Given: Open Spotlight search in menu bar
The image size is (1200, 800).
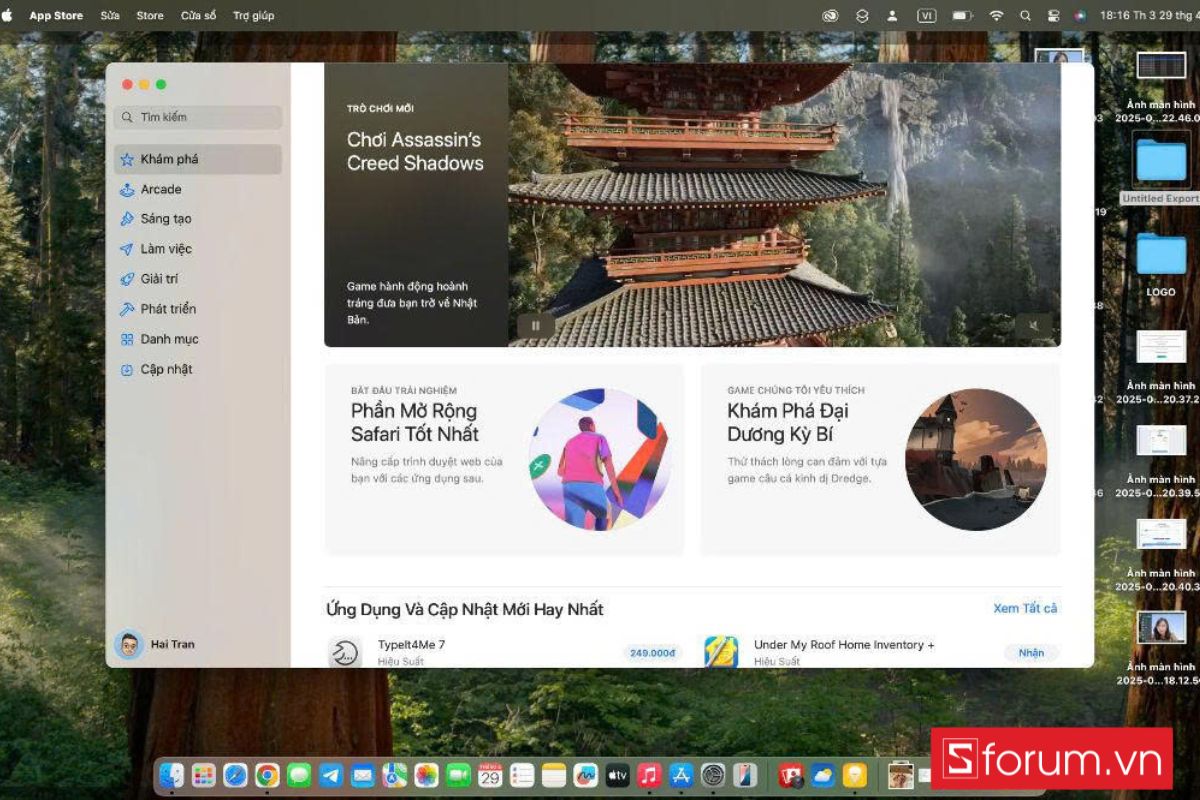Looking at the screenshot, I should click(1025, 16).
